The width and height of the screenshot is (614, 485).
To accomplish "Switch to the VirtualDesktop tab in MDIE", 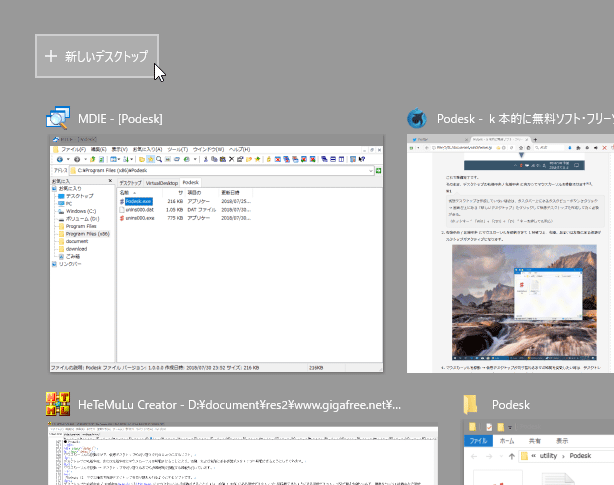I will click(162, 183).
